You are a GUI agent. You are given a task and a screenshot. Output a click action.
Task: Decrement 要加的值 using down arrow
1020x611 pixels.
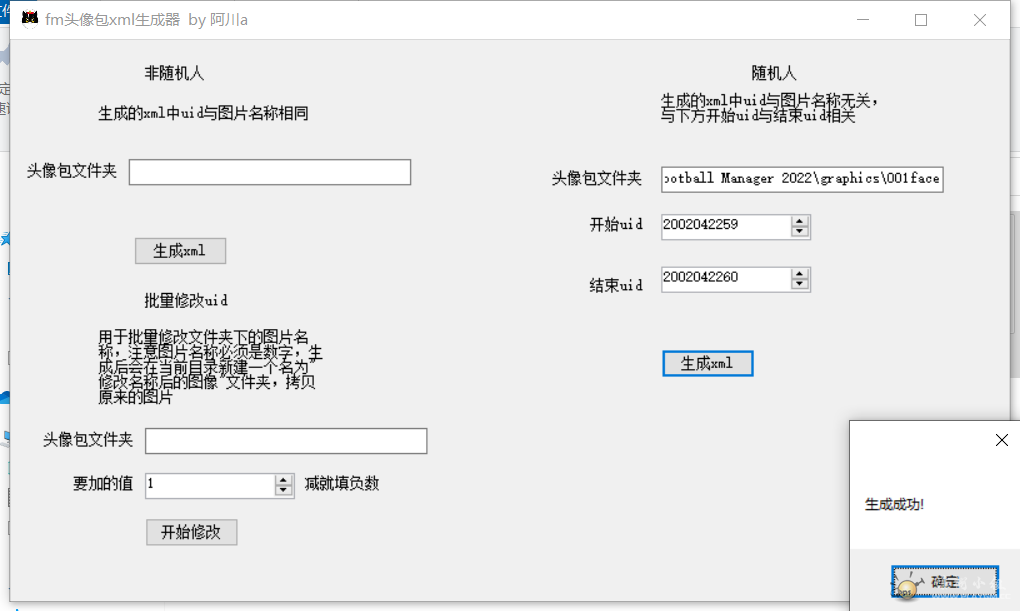pyautogui.click(x=283, y=491)
